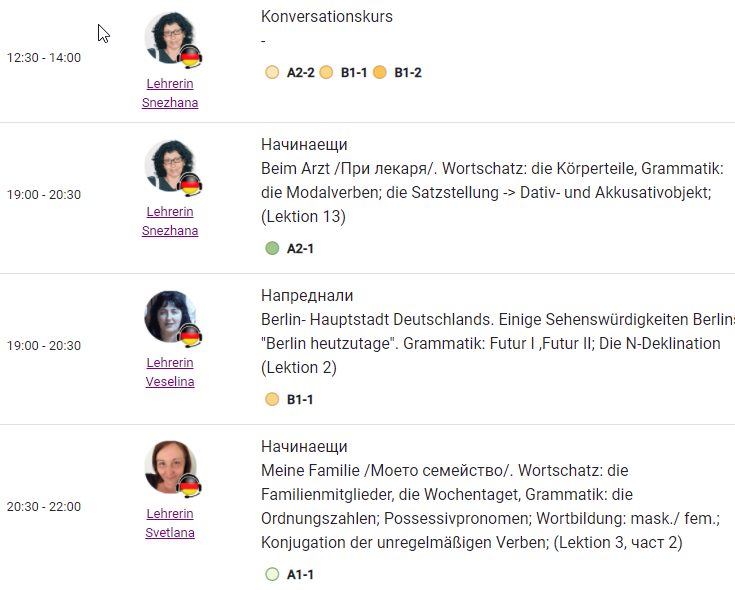Click the B1-1 dot in the Напреднали row
The width and height of the screenshot is (735, 590).
pyautogui.click(x=272, y=399)
